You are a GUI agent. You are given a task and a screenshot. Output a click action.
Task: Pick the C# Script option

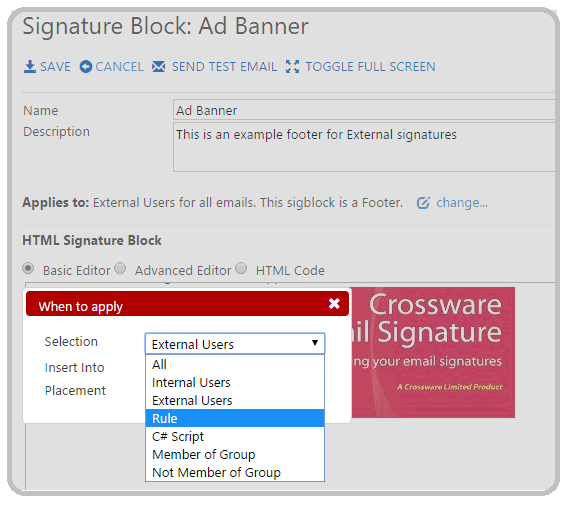pos(235,436)
